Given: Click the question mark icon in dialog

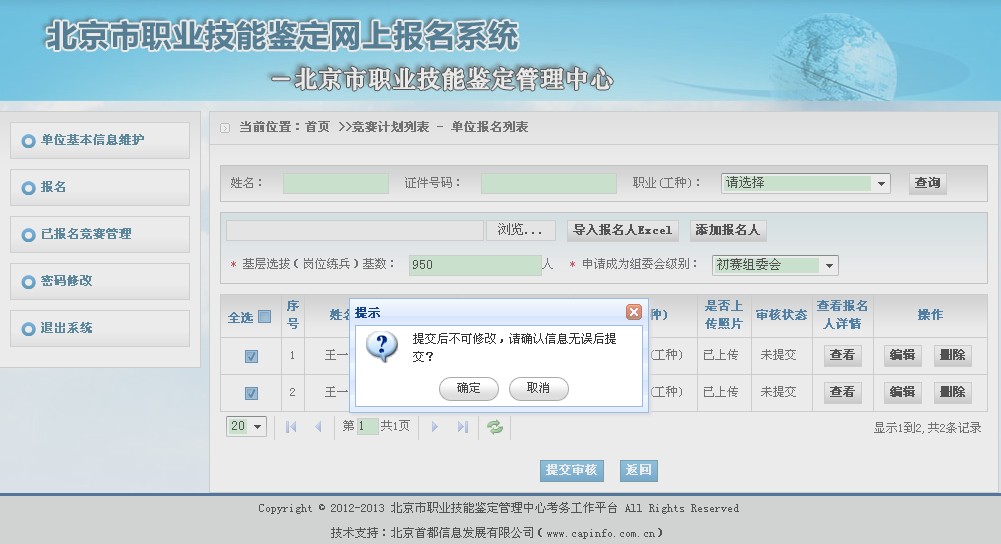Looking at the screenshot, I should (x=382, y=346).
